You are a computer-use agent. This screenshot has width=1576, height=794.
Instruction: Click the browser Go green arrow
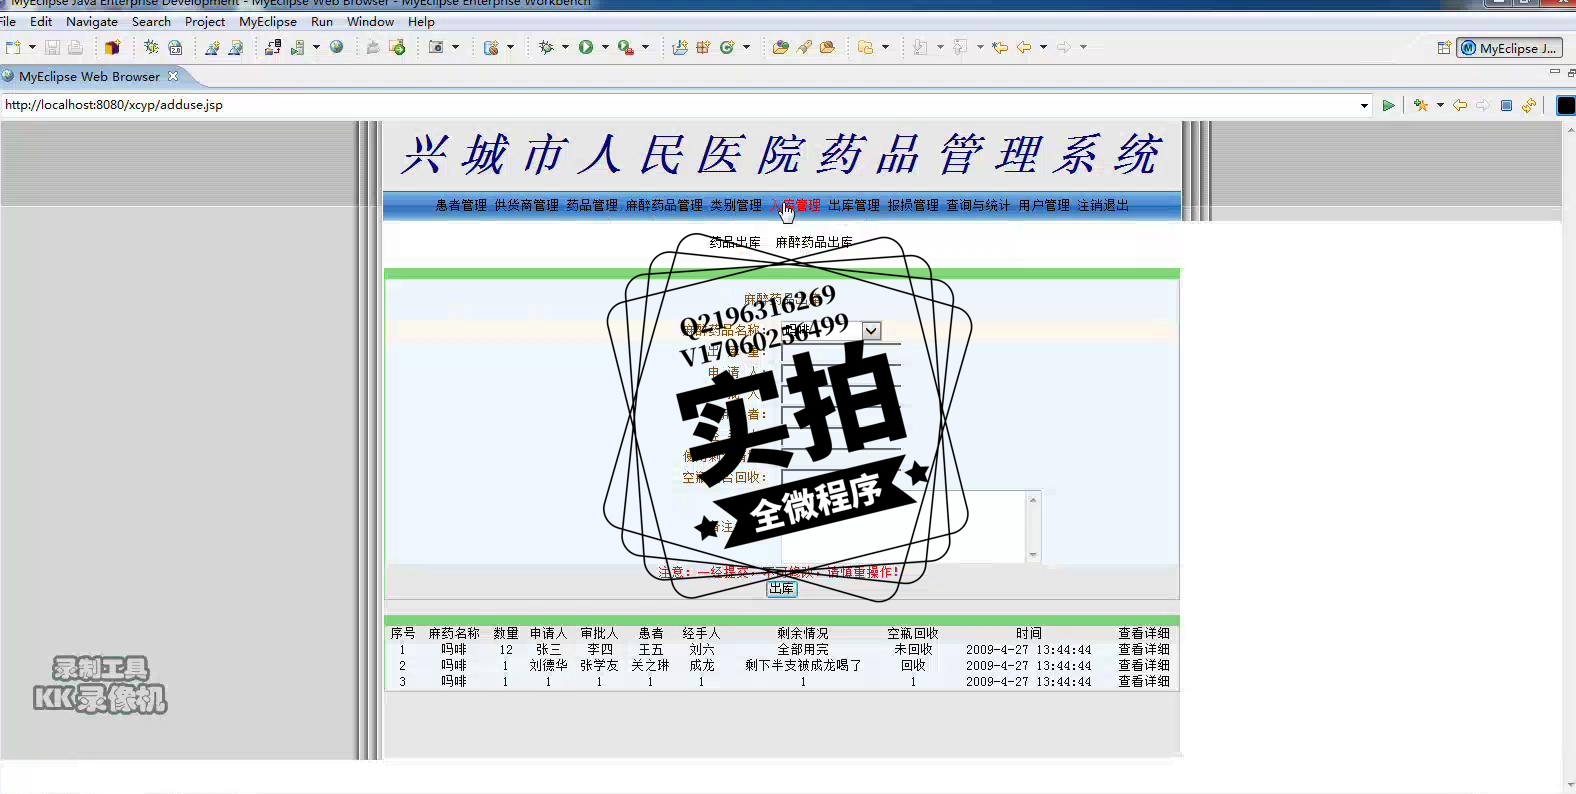[x=1388, y=105]
